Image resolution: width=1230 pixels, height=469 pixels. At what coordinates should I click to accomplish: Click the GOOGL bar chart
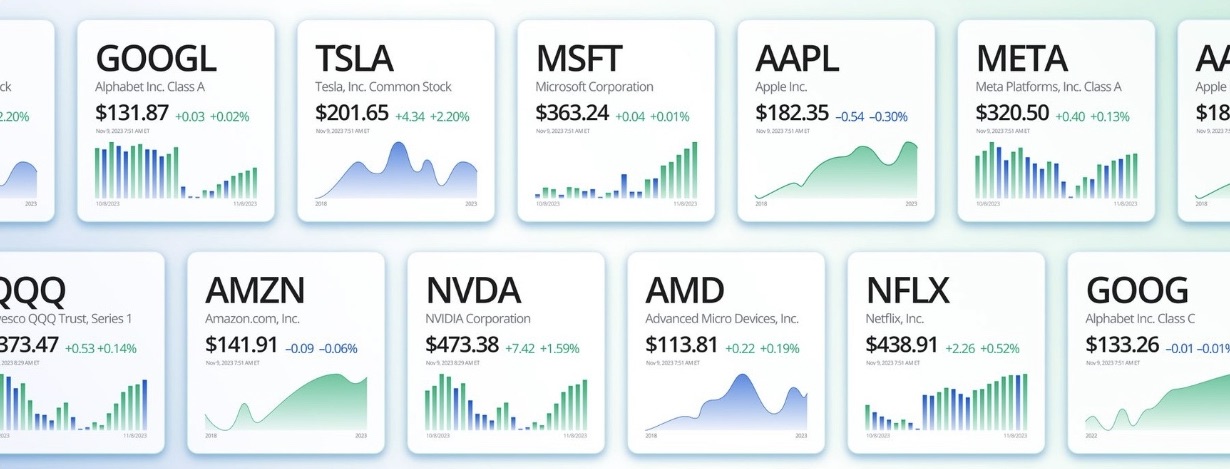[x=176, y=172]
